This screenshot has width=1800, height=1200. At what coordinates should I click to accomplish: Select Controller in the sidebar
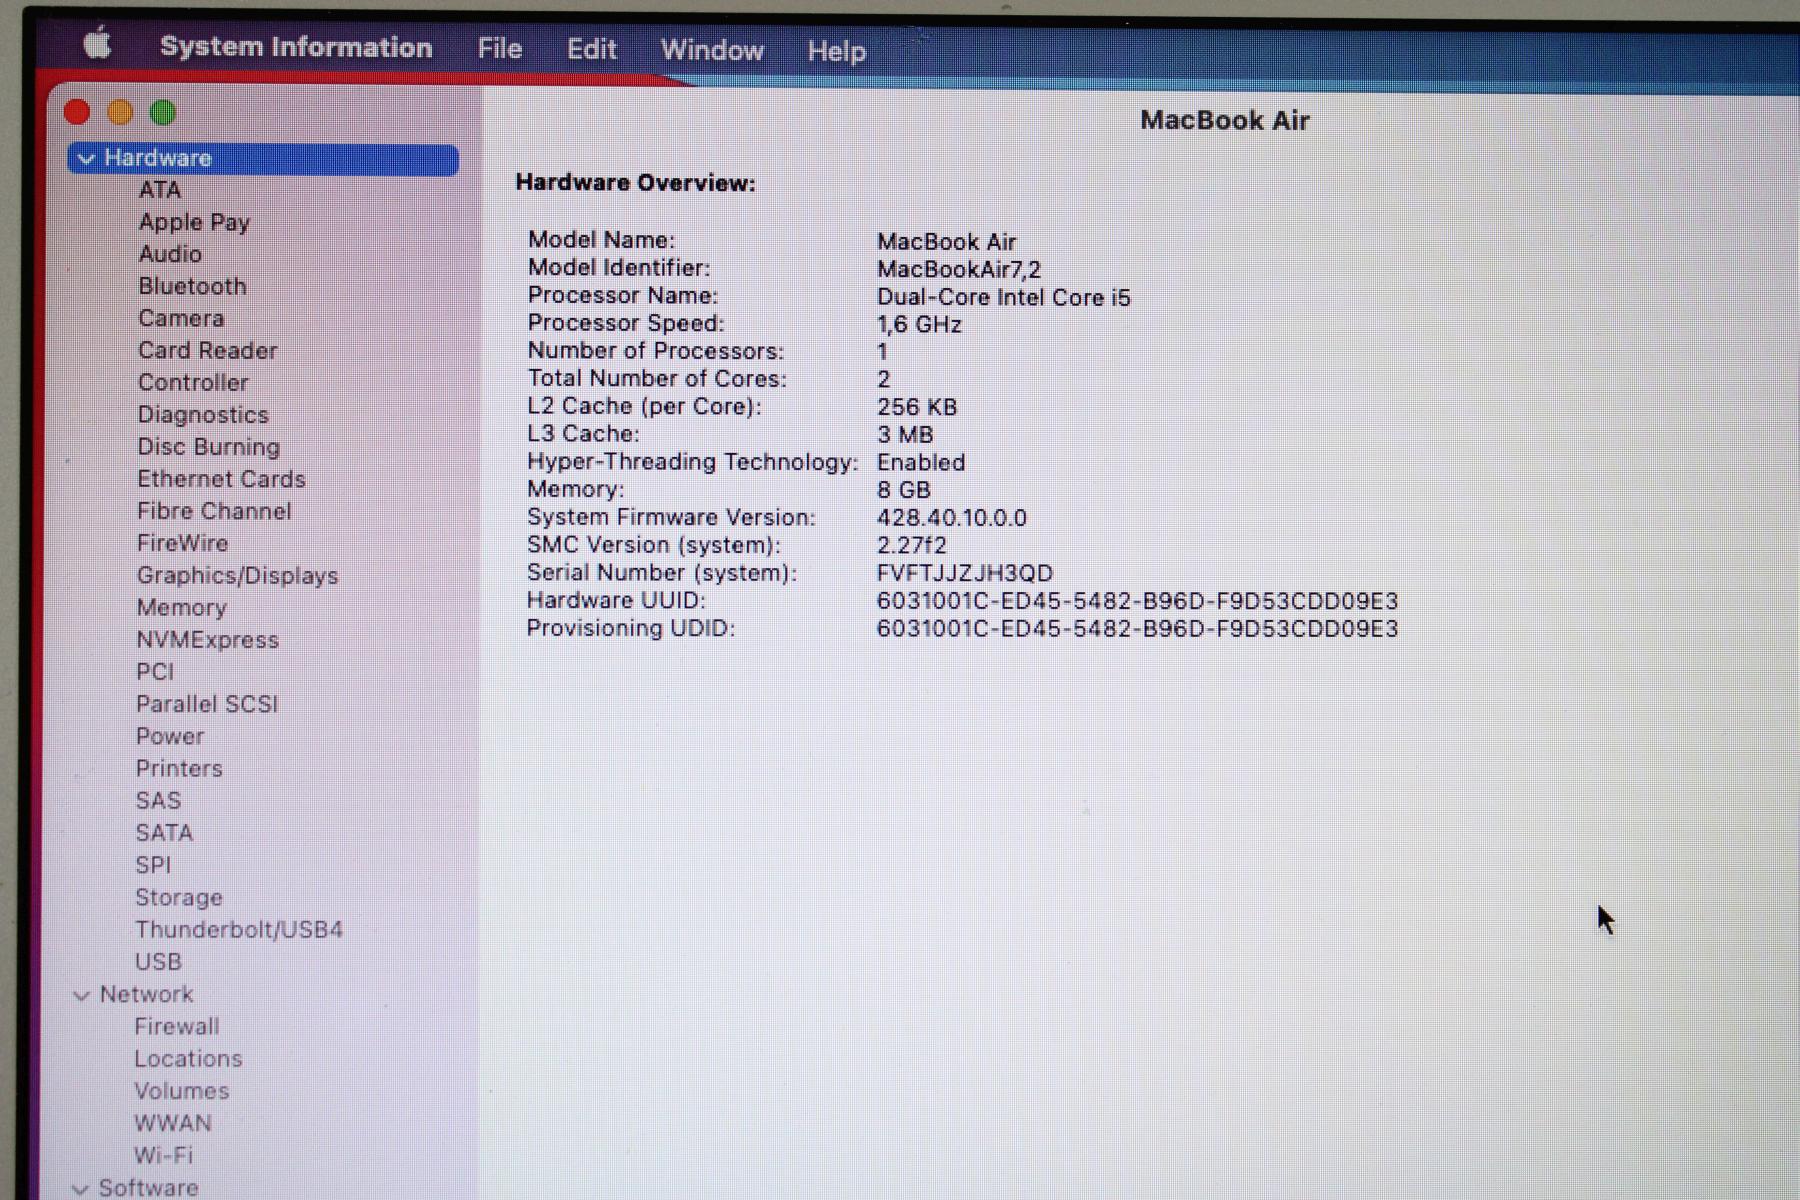[193, 382]
